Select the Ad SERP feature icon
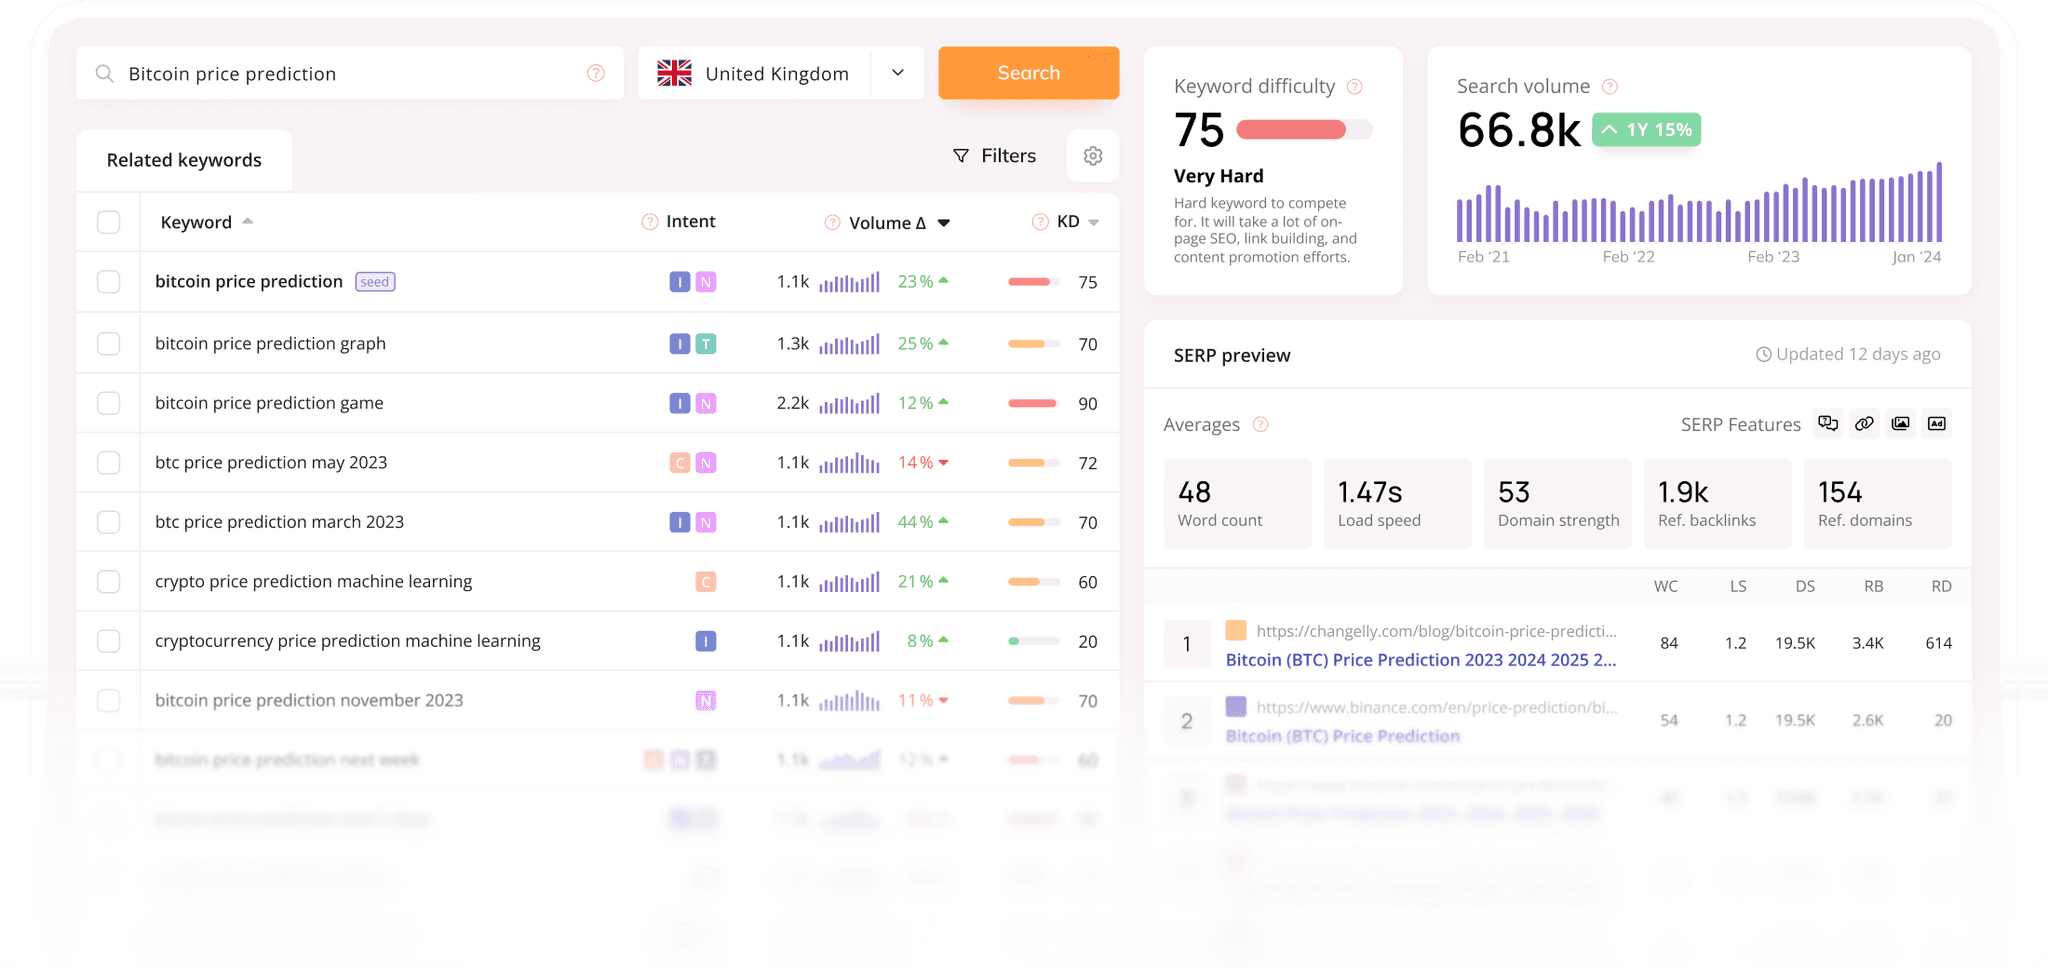The height and width of the screenshot is (968, 2048). coord(1936,424)
